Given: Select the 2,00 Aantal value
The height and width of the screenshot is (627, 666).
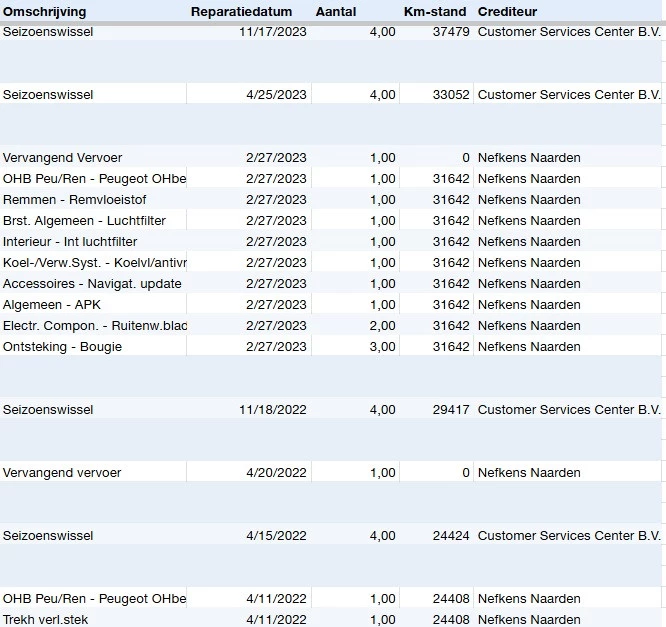Looking at the screenshot, I should [382, 326].
